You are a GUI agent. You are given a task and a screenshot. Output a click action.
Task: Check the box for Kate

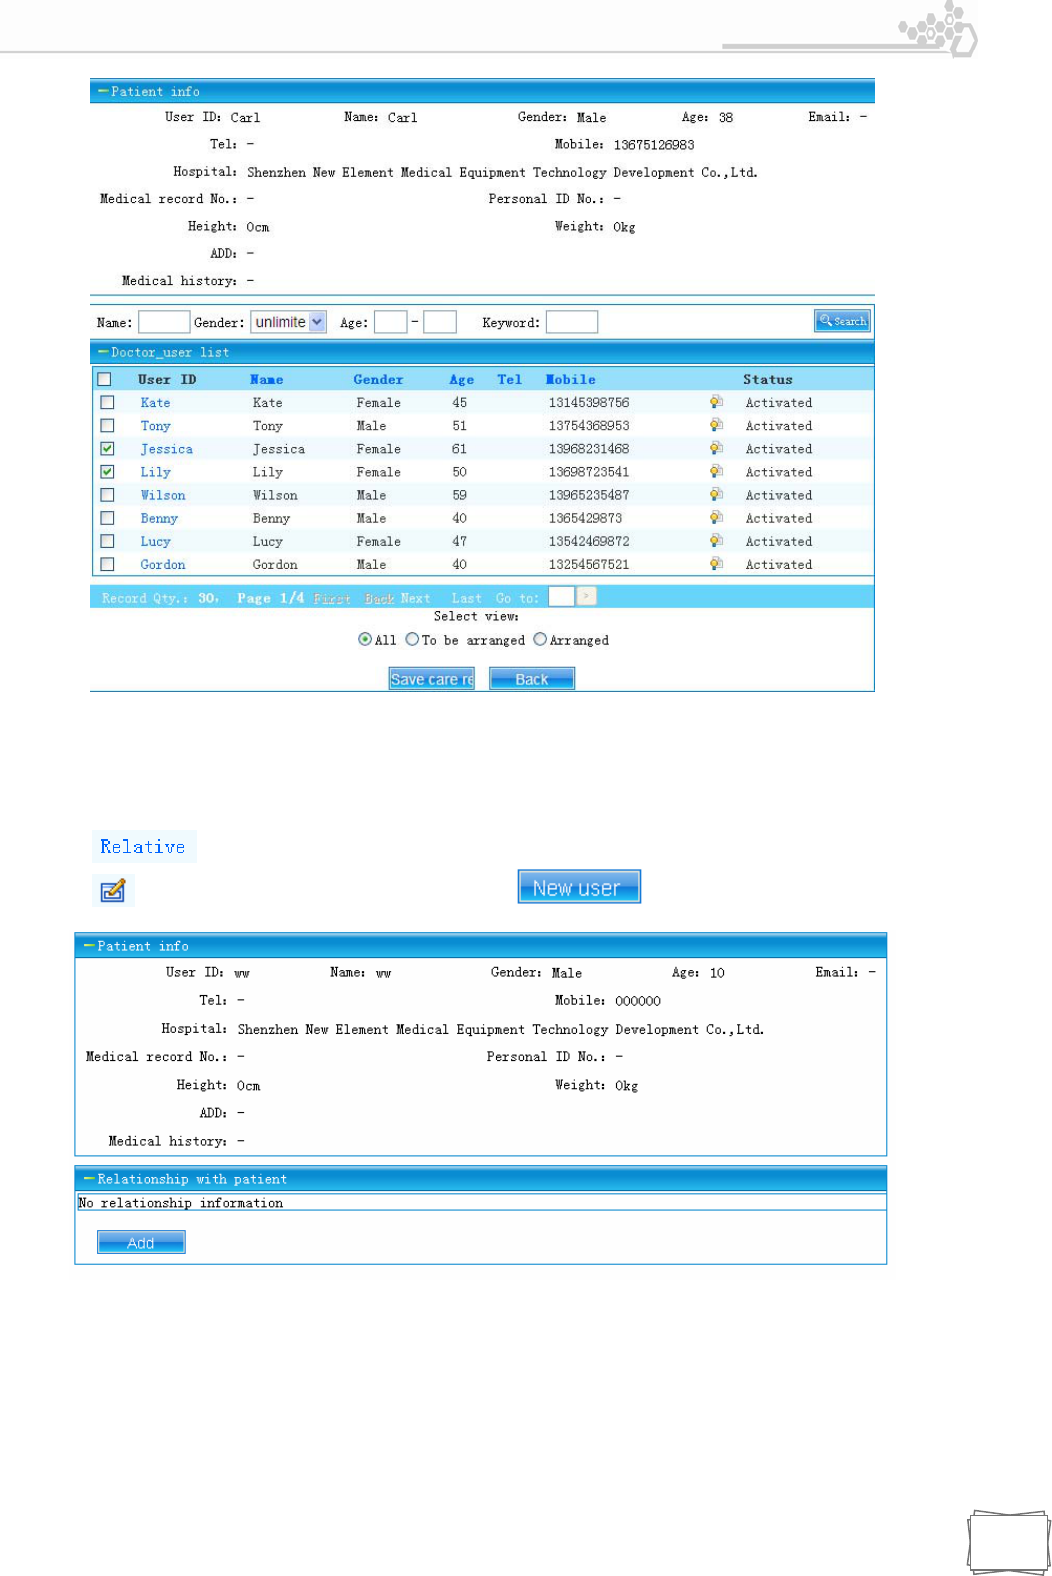click(x=107, y=402)
